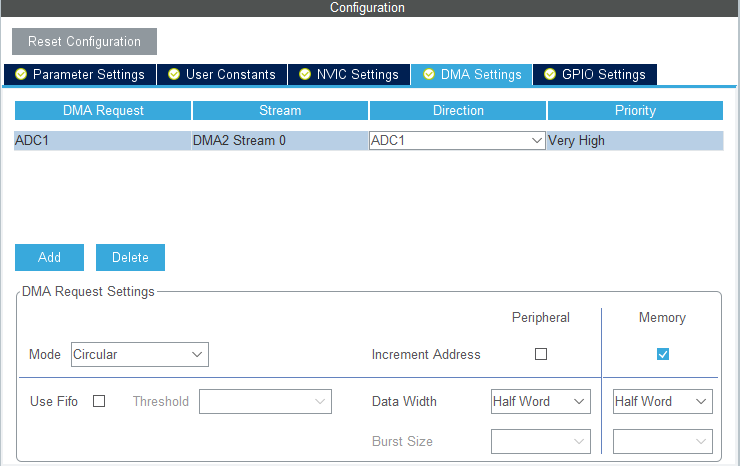
Task: Click the Very High priority cell
Action: pos(635,141)
